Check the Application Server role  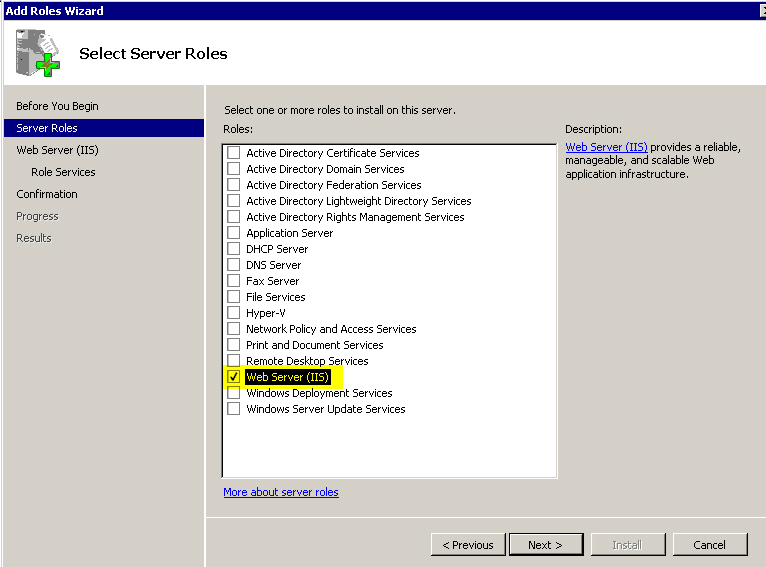pyautogui.click(x=234, y=233)
